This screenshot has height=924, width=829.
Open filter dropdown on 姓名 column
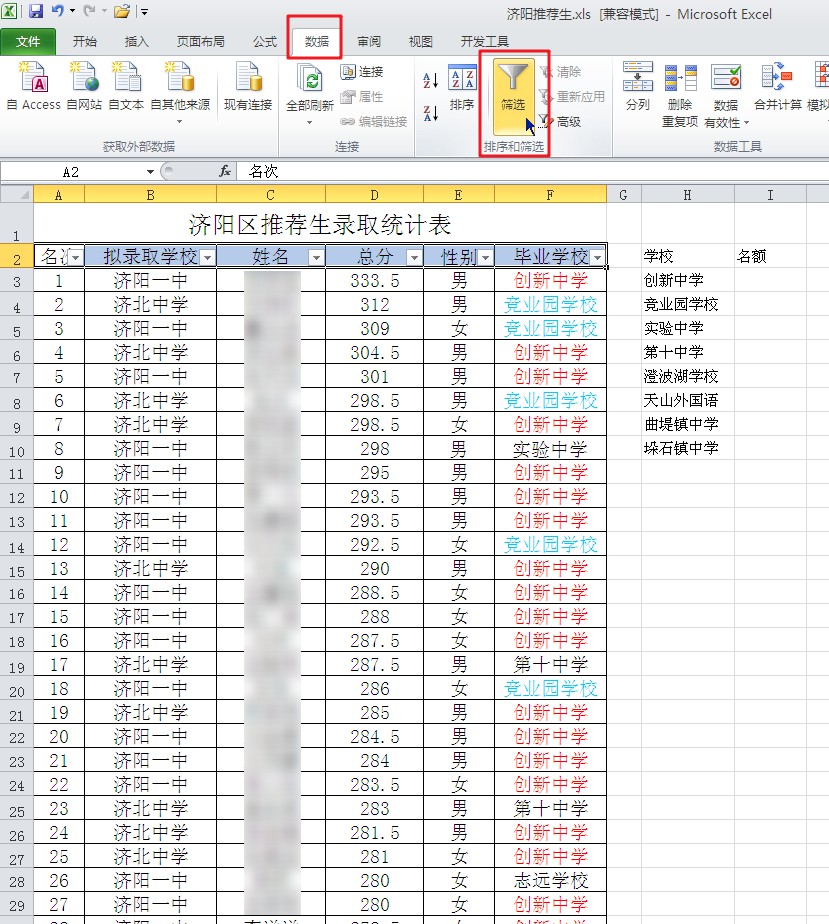316,258
